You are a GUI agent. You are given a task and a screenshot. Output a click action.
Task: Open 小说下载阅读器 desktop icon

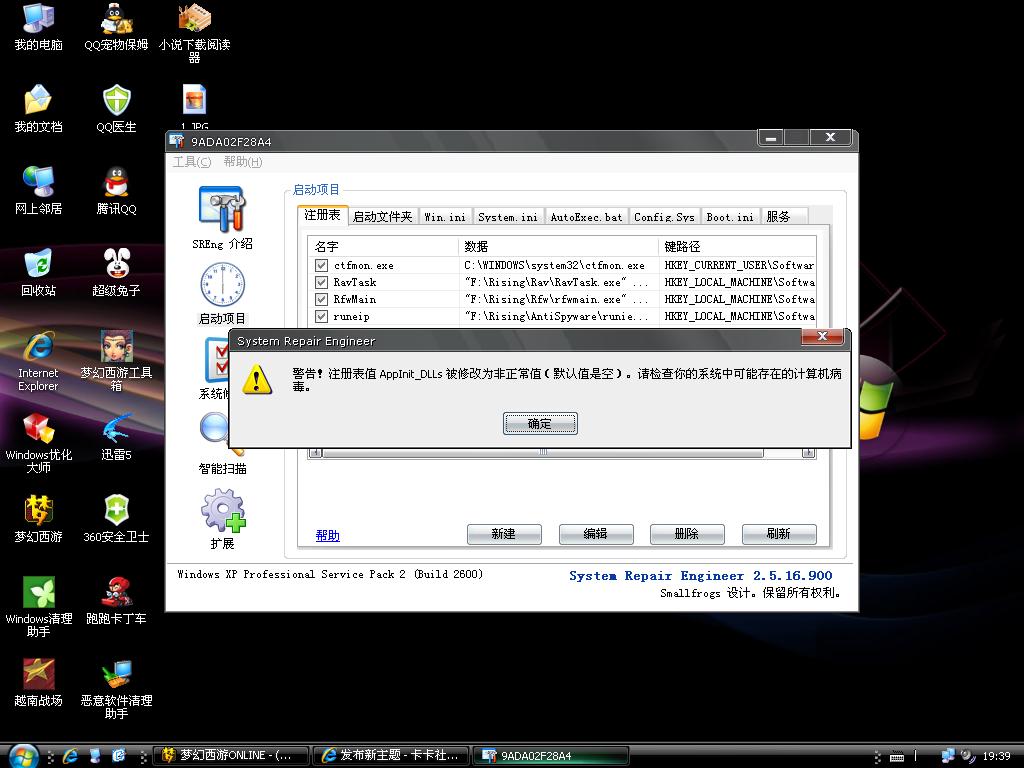(194, 33)
